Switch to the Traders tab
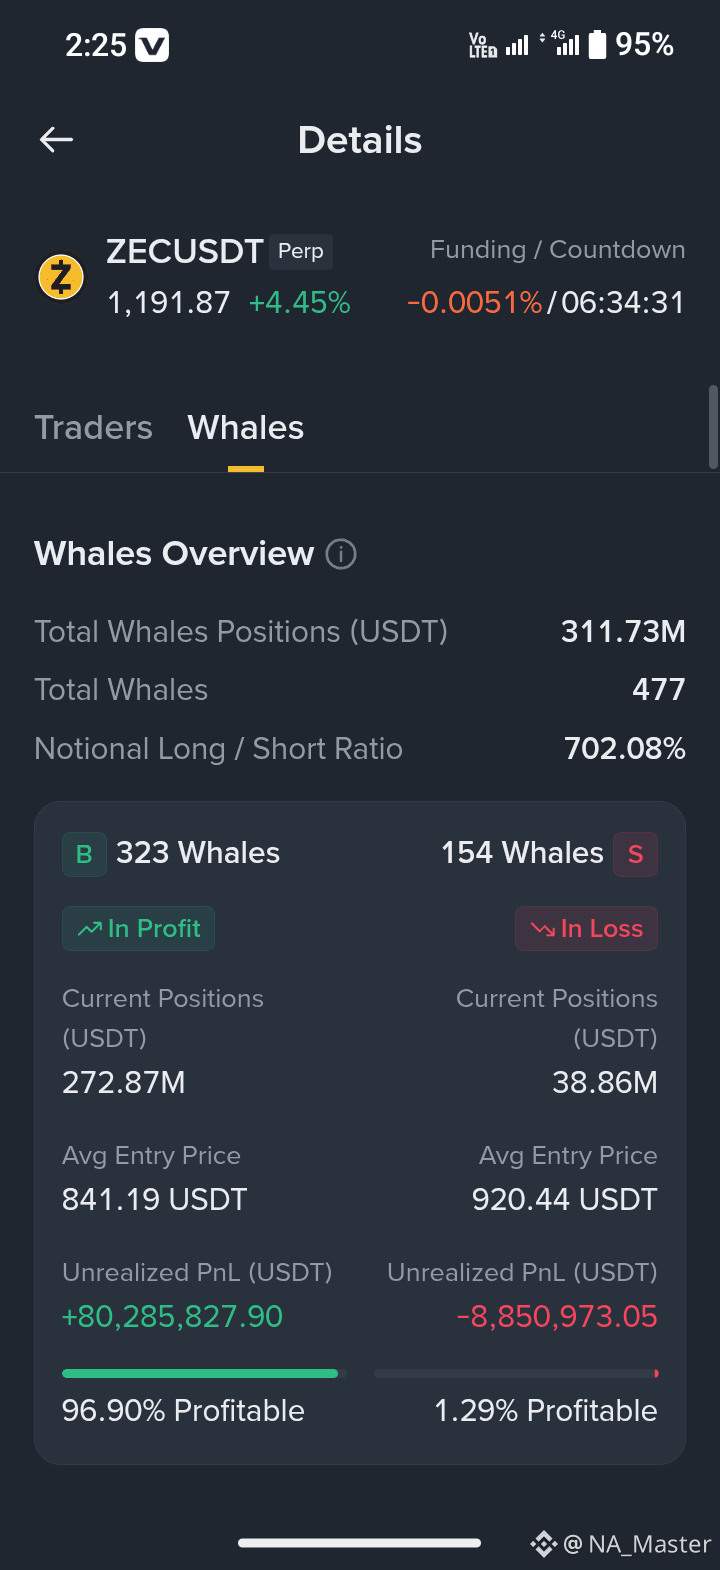This screenshot has height=1570, width=720. (93, 428)
